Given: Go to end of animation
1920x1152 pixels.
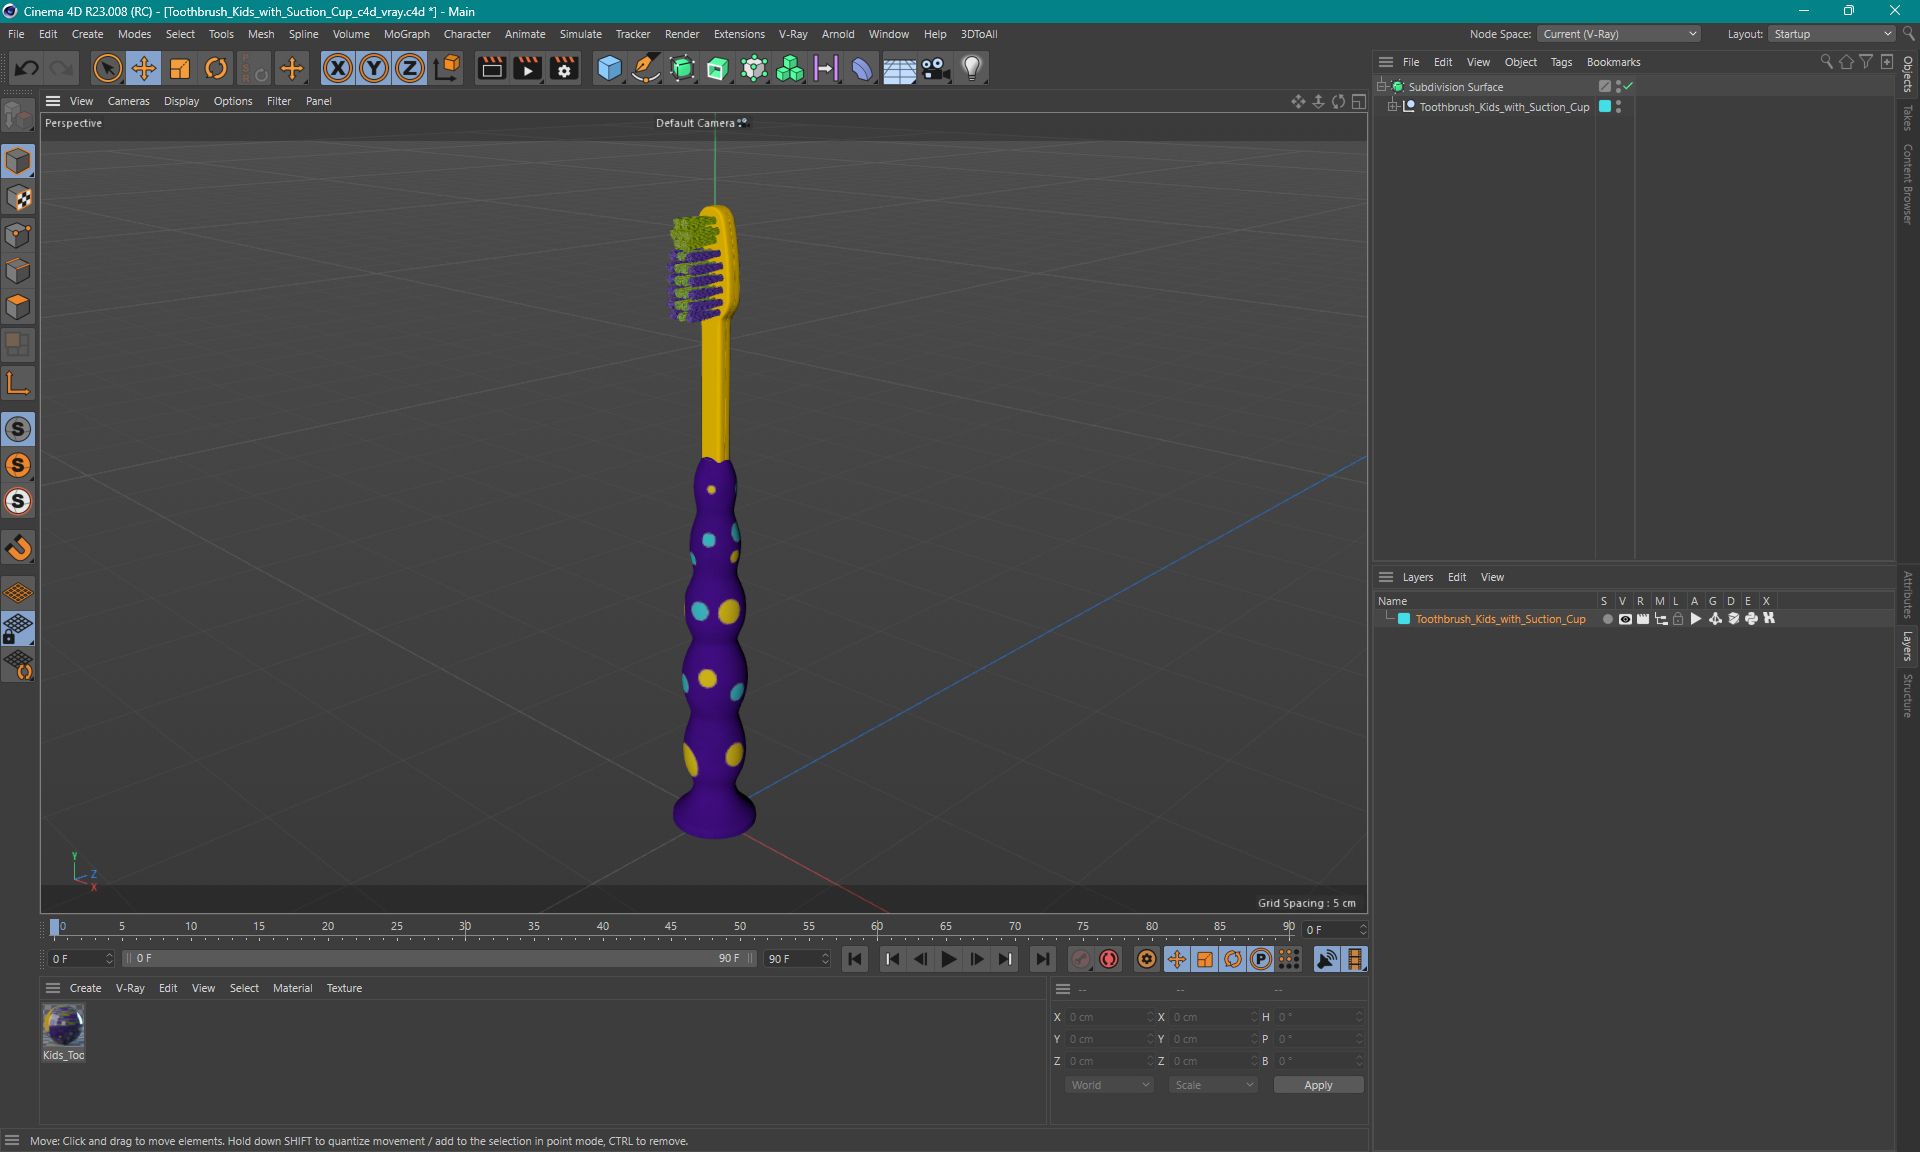Looking at the screenshot, I should click(1042, 959).
